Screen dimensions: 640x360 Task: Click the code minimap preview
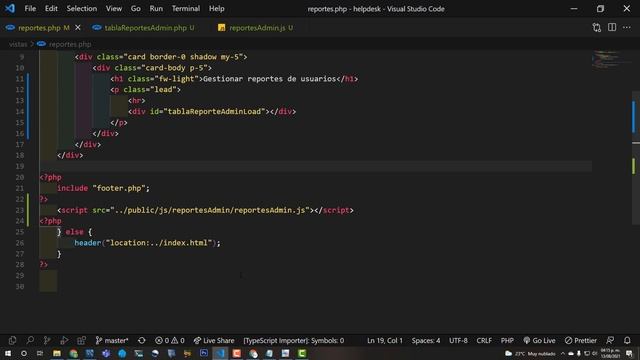tap(605, 60)
